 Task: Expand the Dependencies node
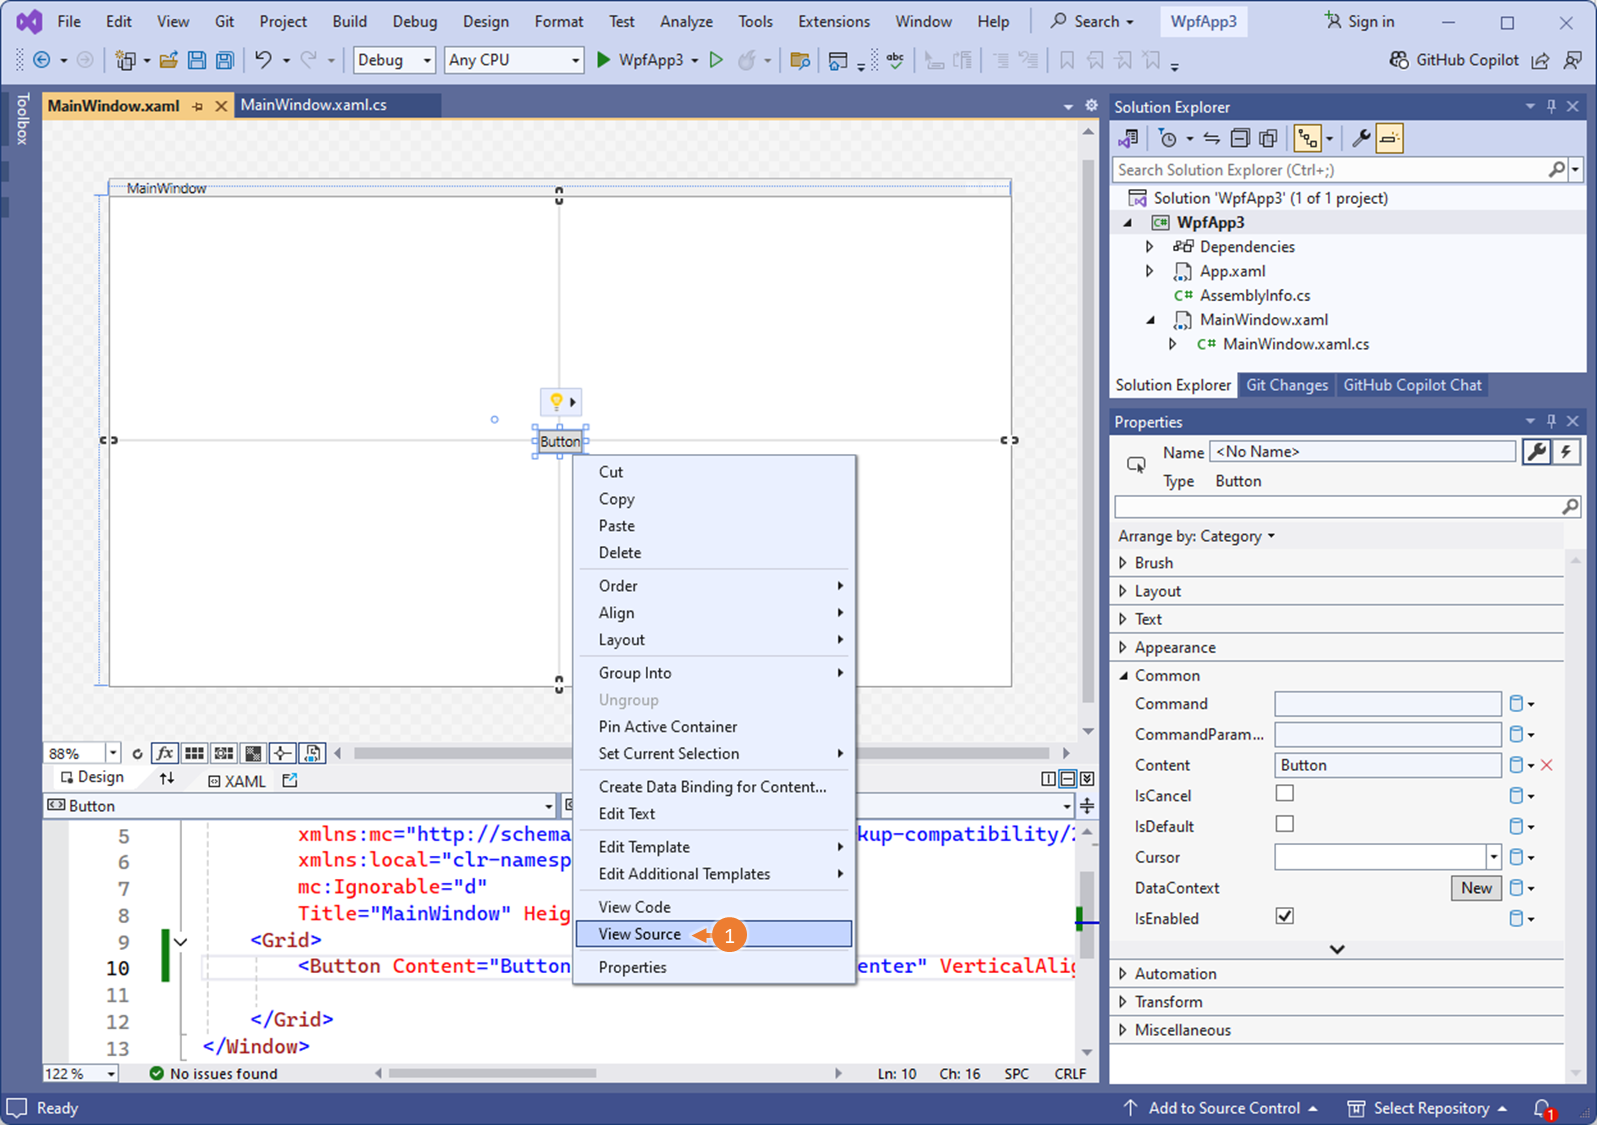1150,246
